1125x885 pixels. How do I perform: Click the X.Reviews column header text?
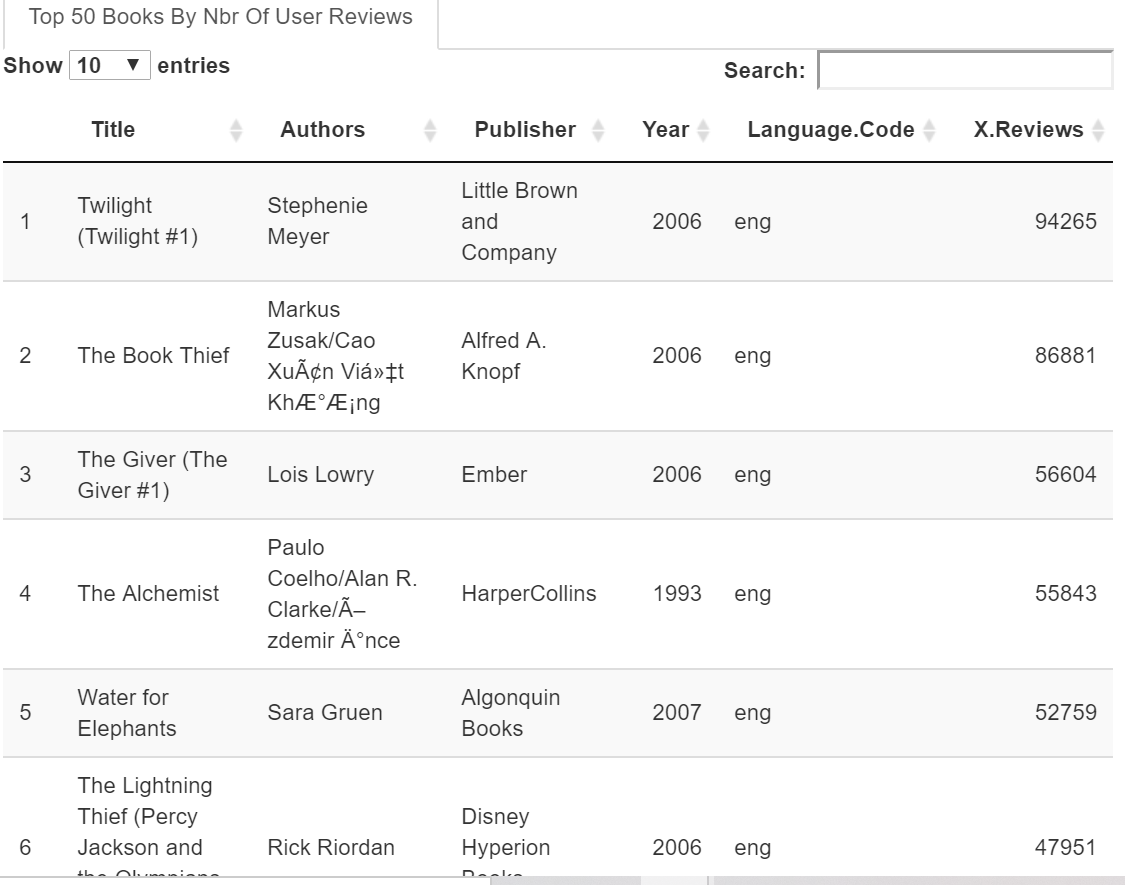[1028, 130]
